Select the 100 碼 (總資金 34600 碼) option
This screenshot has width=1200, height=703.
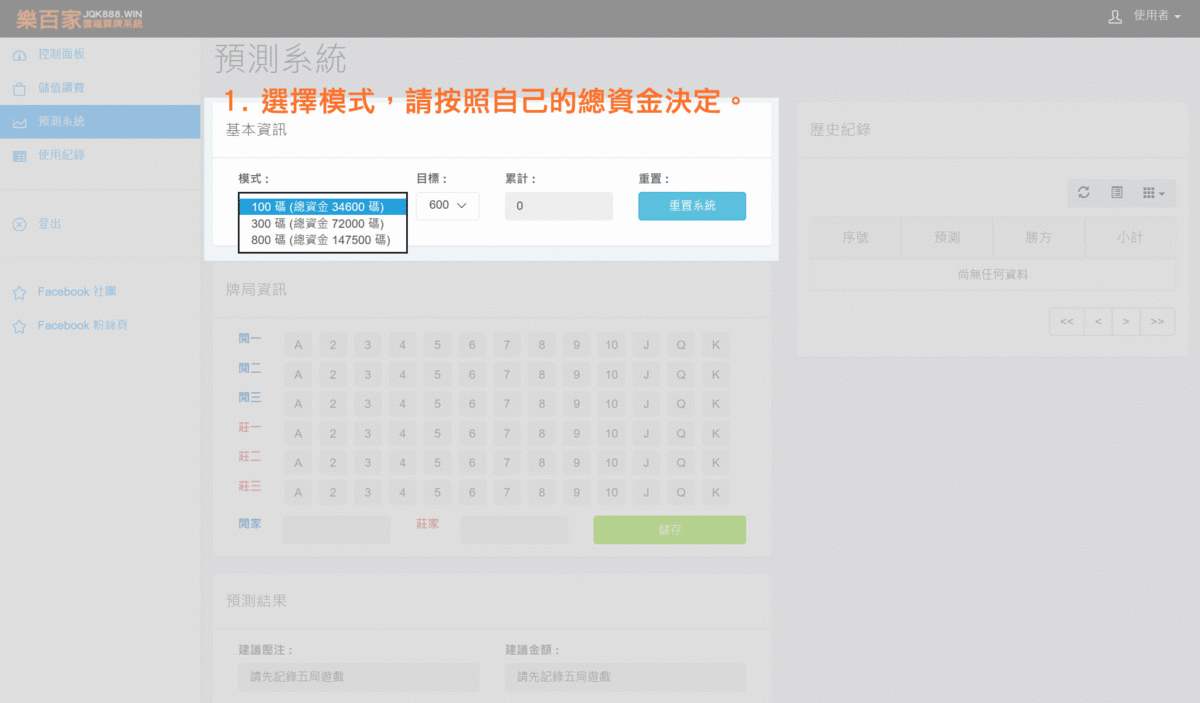point(322,206)
